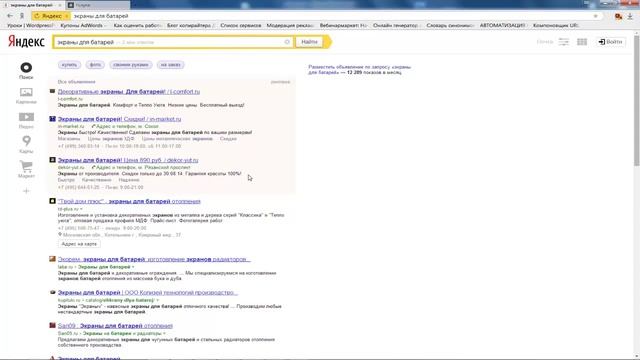
Task: Click favicon of in-market.ru ad result
Action: (x=52, y=119)
